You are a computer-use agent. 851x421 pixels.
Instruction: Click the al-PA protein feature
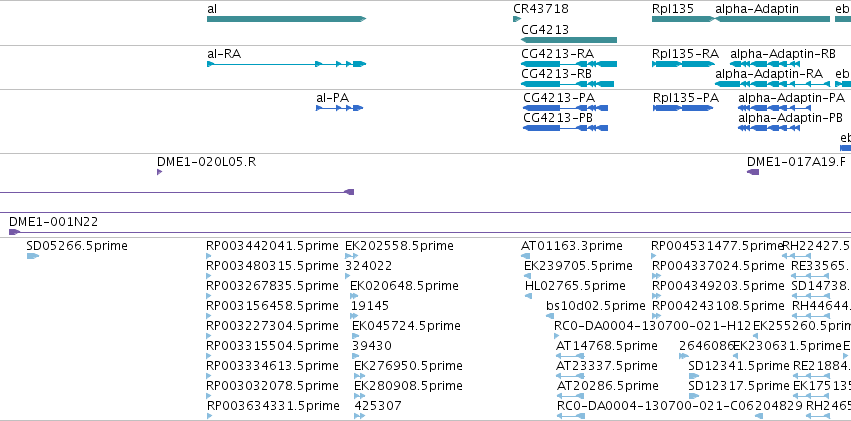340,108
